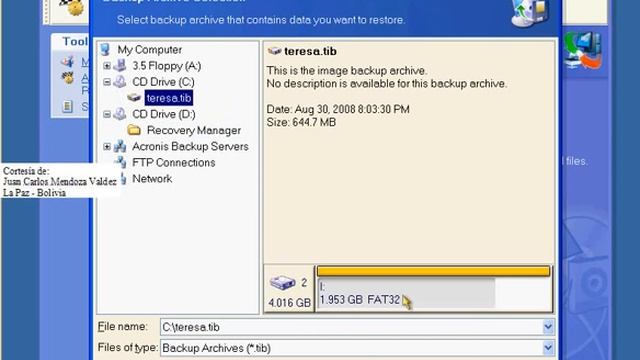
Task: Click third Tools panel icon in background window
Action: tap(67, 107)
